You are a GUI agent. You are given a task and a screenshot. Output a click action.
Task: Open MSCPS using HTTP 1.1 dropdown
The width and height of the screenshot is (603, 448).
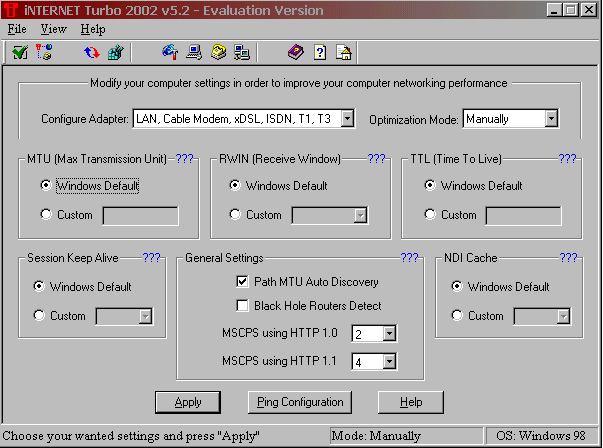(x=389, y=361)
